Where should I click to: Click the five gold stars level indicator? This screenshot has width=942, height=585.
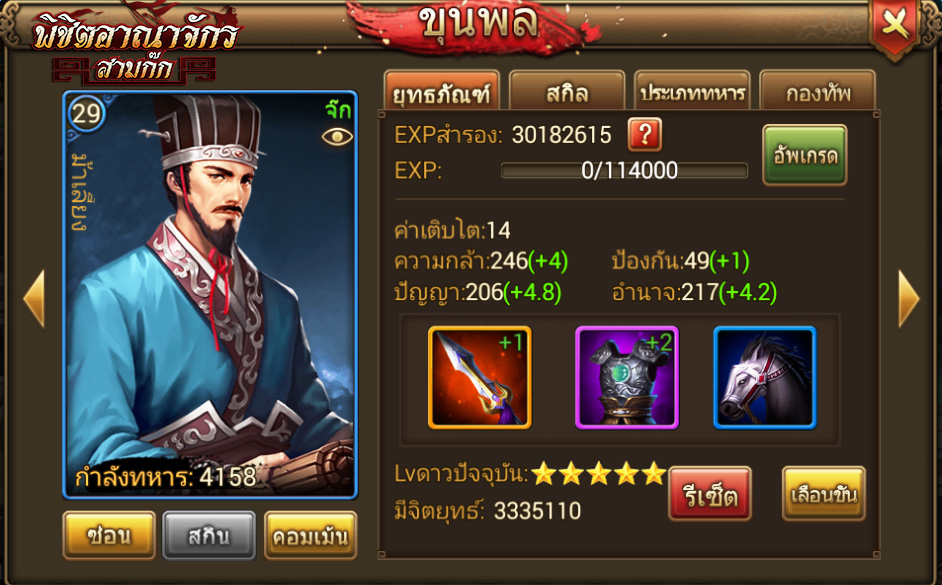(598, 474)
